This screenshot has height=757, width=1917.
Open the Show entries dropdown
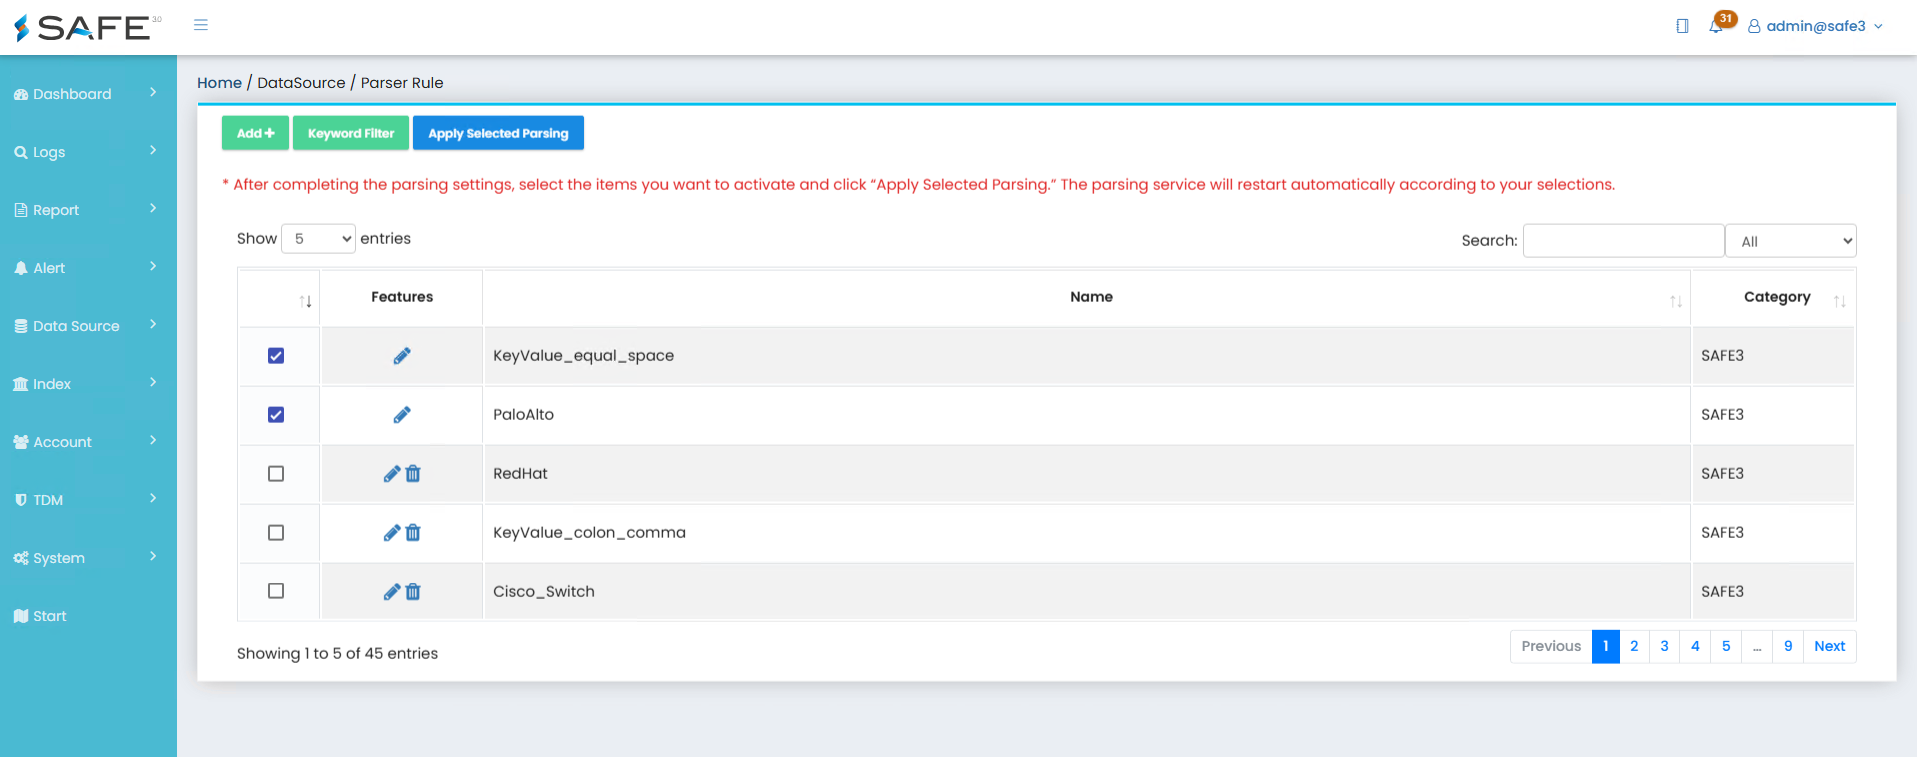pos(318,239)
